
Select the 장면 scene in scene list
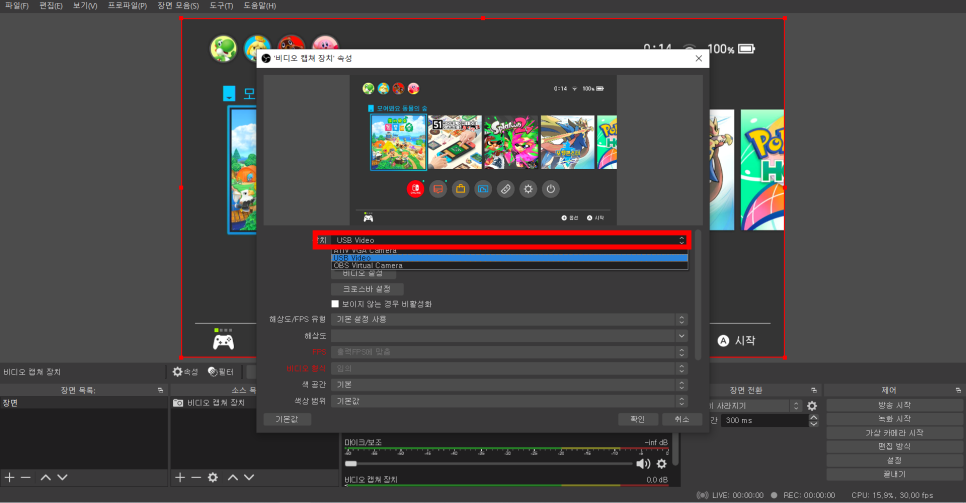[84, 403]
